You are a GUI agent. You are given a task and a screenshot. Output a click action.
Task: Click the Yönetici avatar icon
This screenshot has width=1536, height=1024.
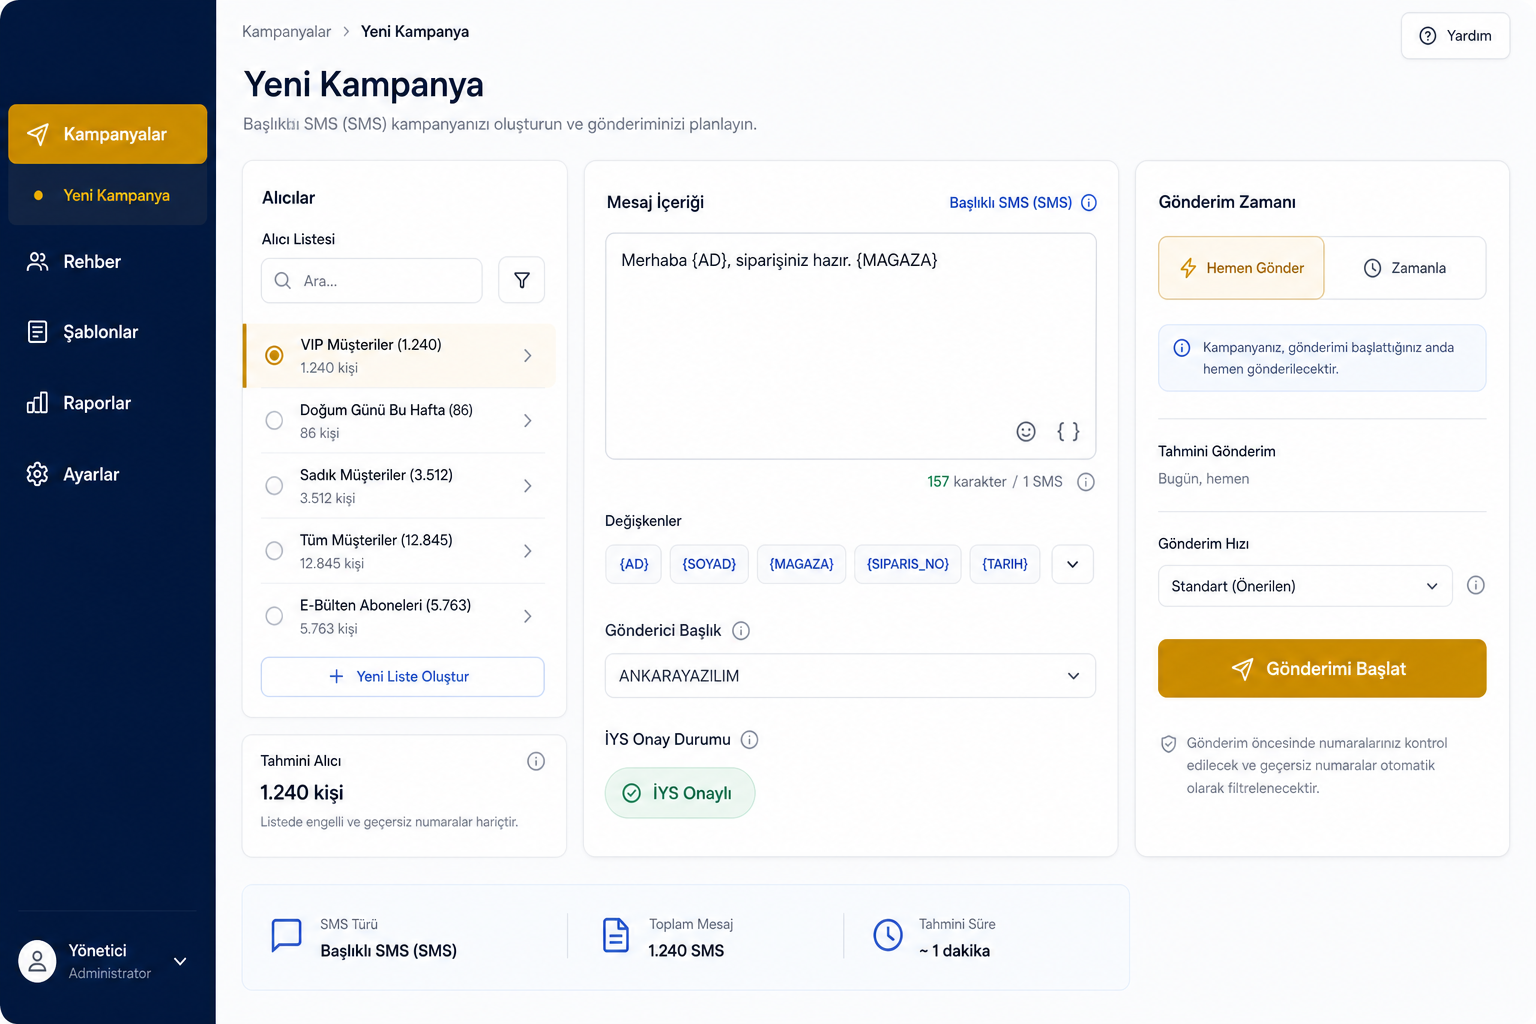click(x=37, y=961)
